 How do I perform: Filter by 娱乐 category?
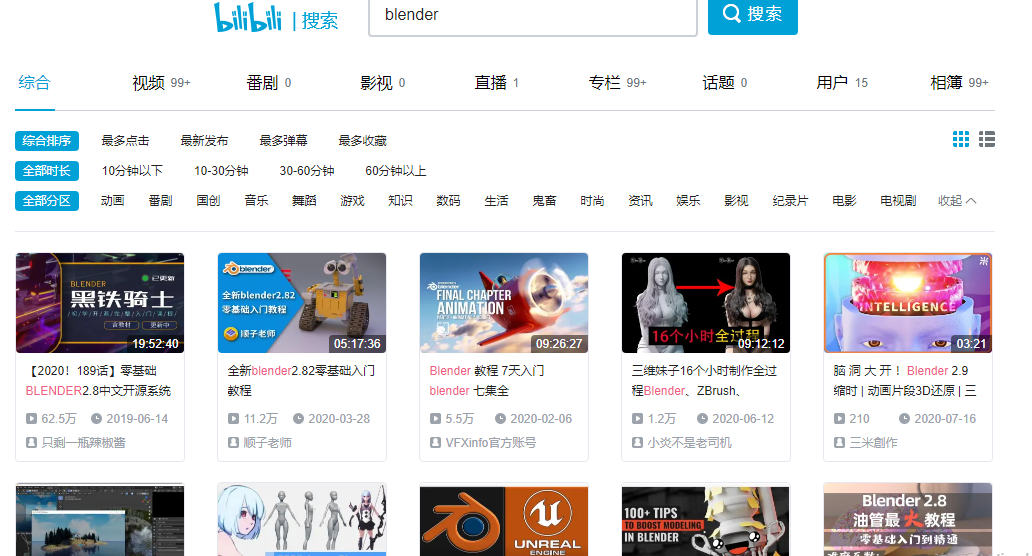point(688,201)
